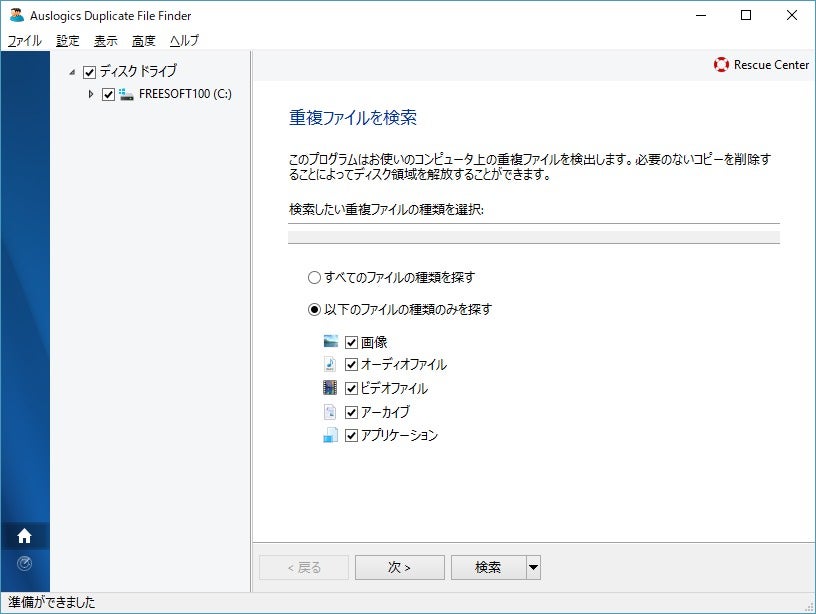The width and height of the screenshot is (816, 614).
Task: Open the ヘルプ menu
Action: point(184,41)
